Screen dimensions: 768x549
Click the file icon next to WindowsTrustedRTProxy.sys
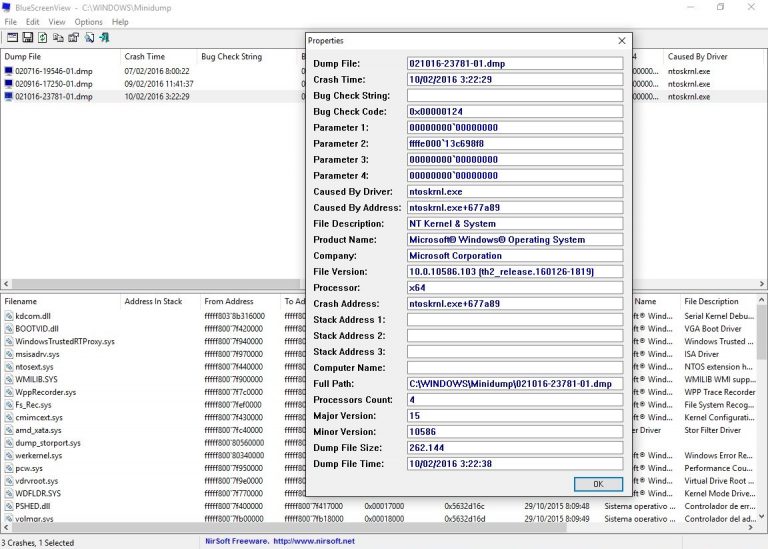[x=9, y=341]
